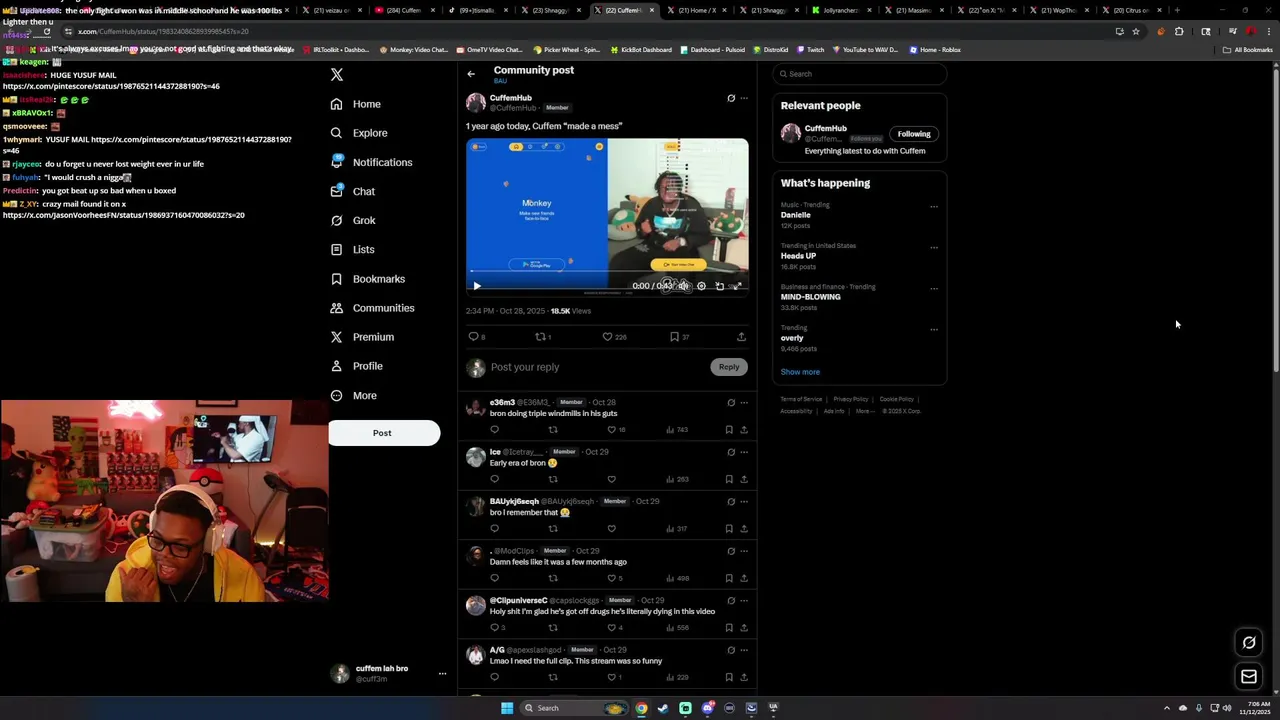Click the Grok icon on A/G's reply
The width and height of the screenshot is (1280, 720).
pos(731,650)
